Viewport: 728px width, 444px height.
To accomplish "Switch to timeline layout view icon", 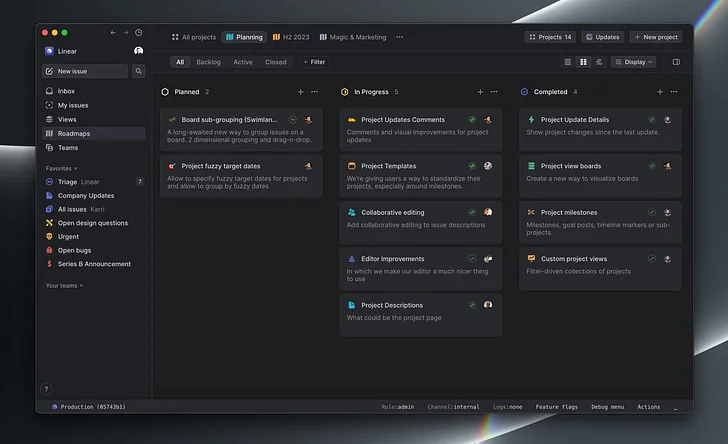I will click(599, 62).
